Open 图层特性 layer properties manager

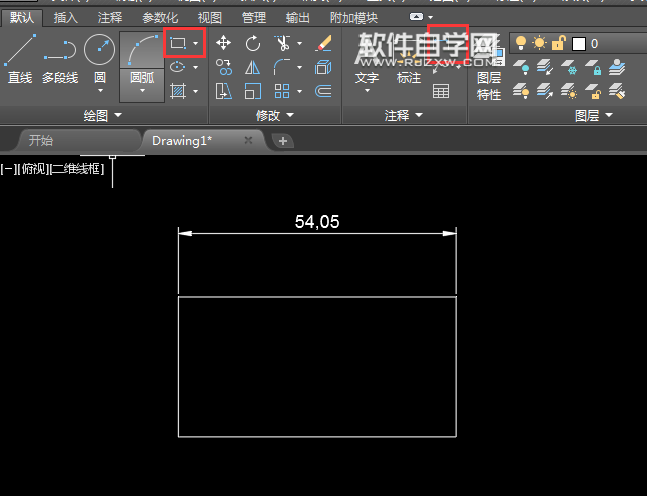(x=489, y=68)
